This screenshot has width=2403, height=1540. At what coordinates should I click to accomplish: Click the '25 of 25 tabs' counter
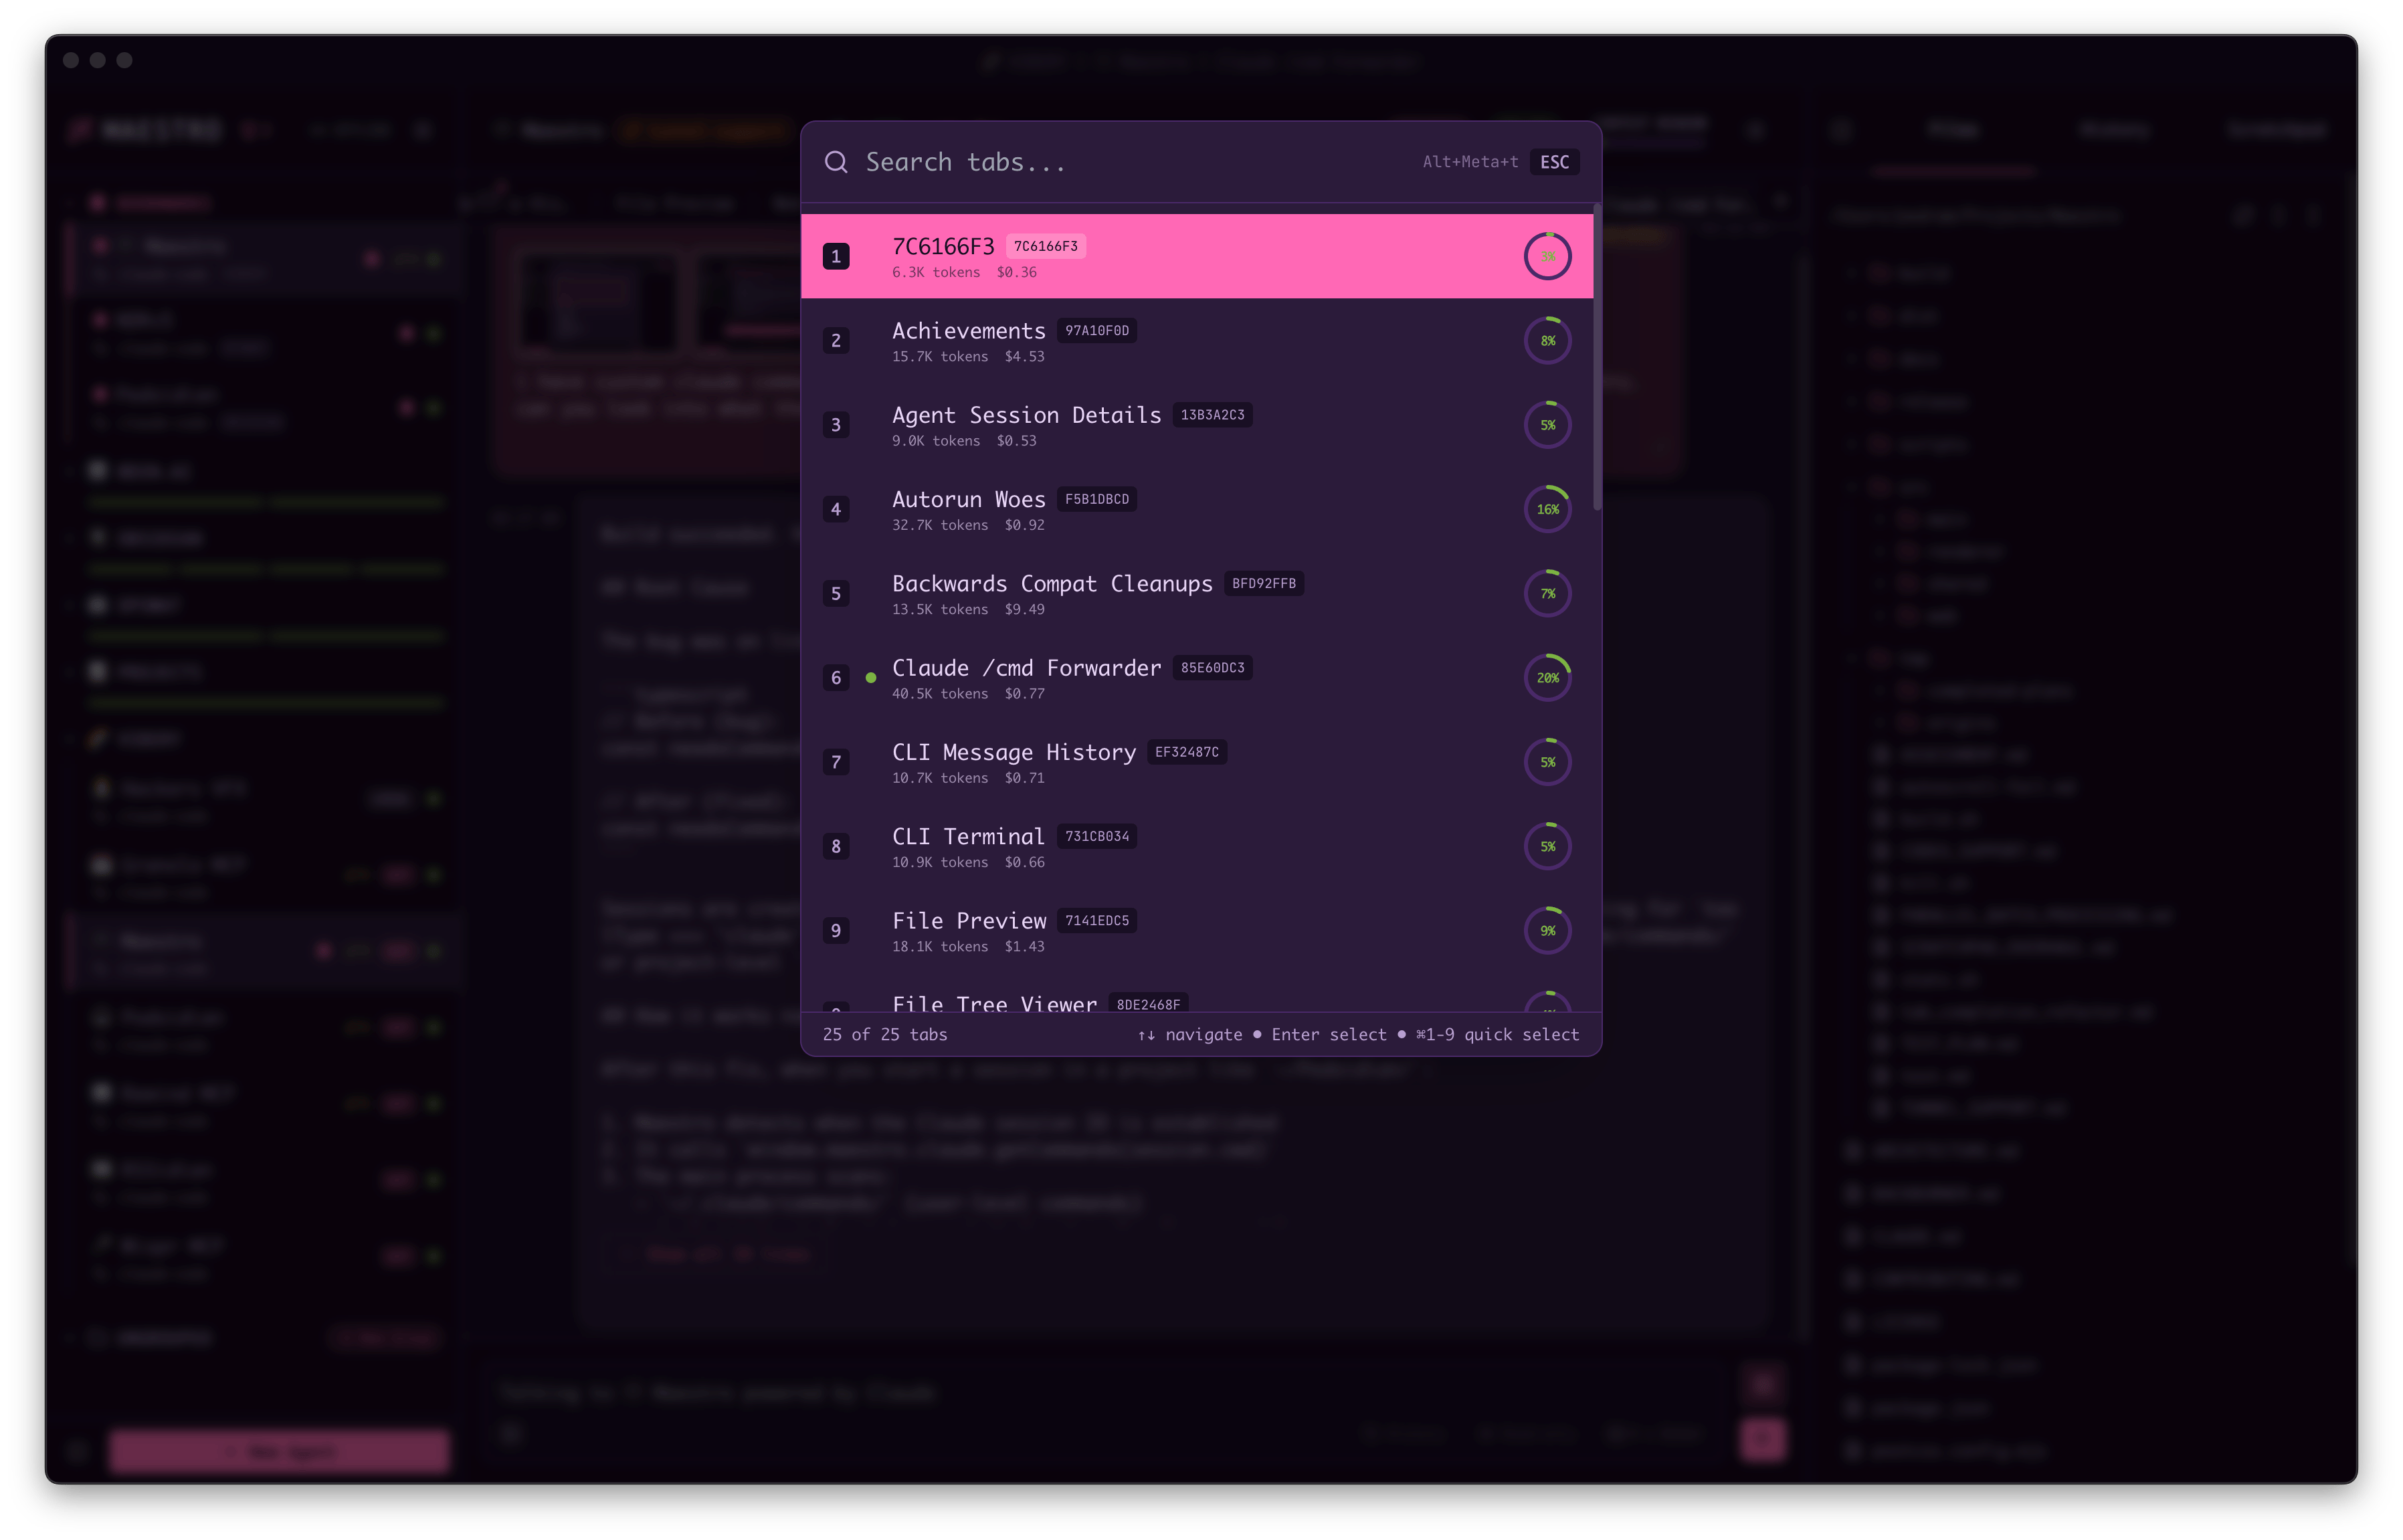(x=885, y=1035)
